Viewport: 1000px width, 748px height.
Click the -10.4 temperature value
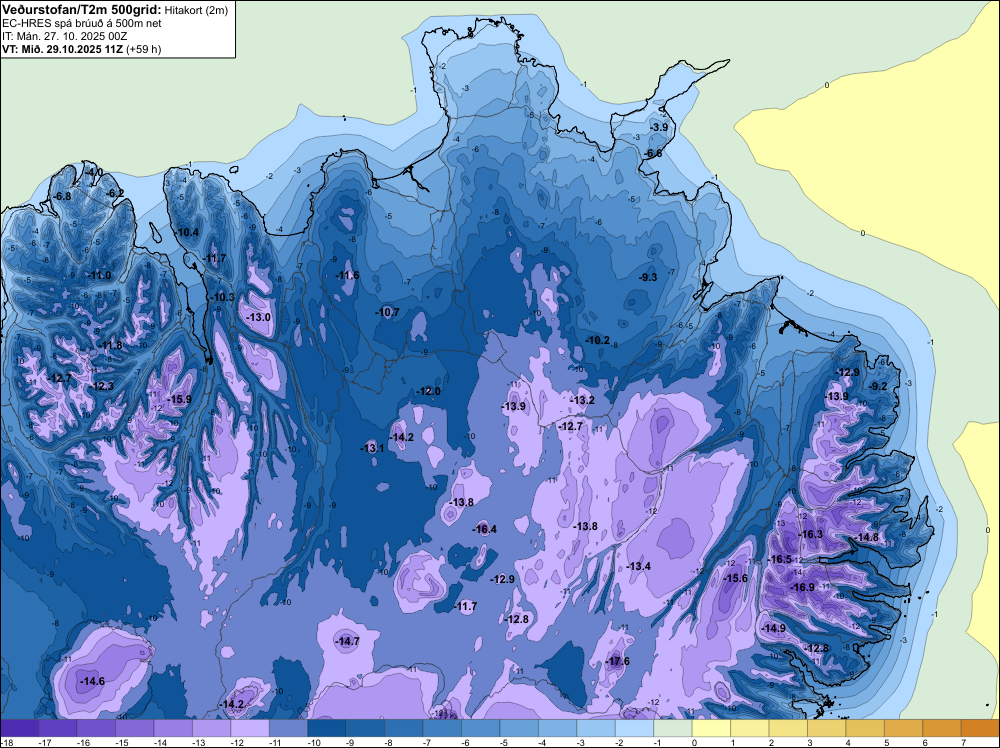(x=187, y=233)
